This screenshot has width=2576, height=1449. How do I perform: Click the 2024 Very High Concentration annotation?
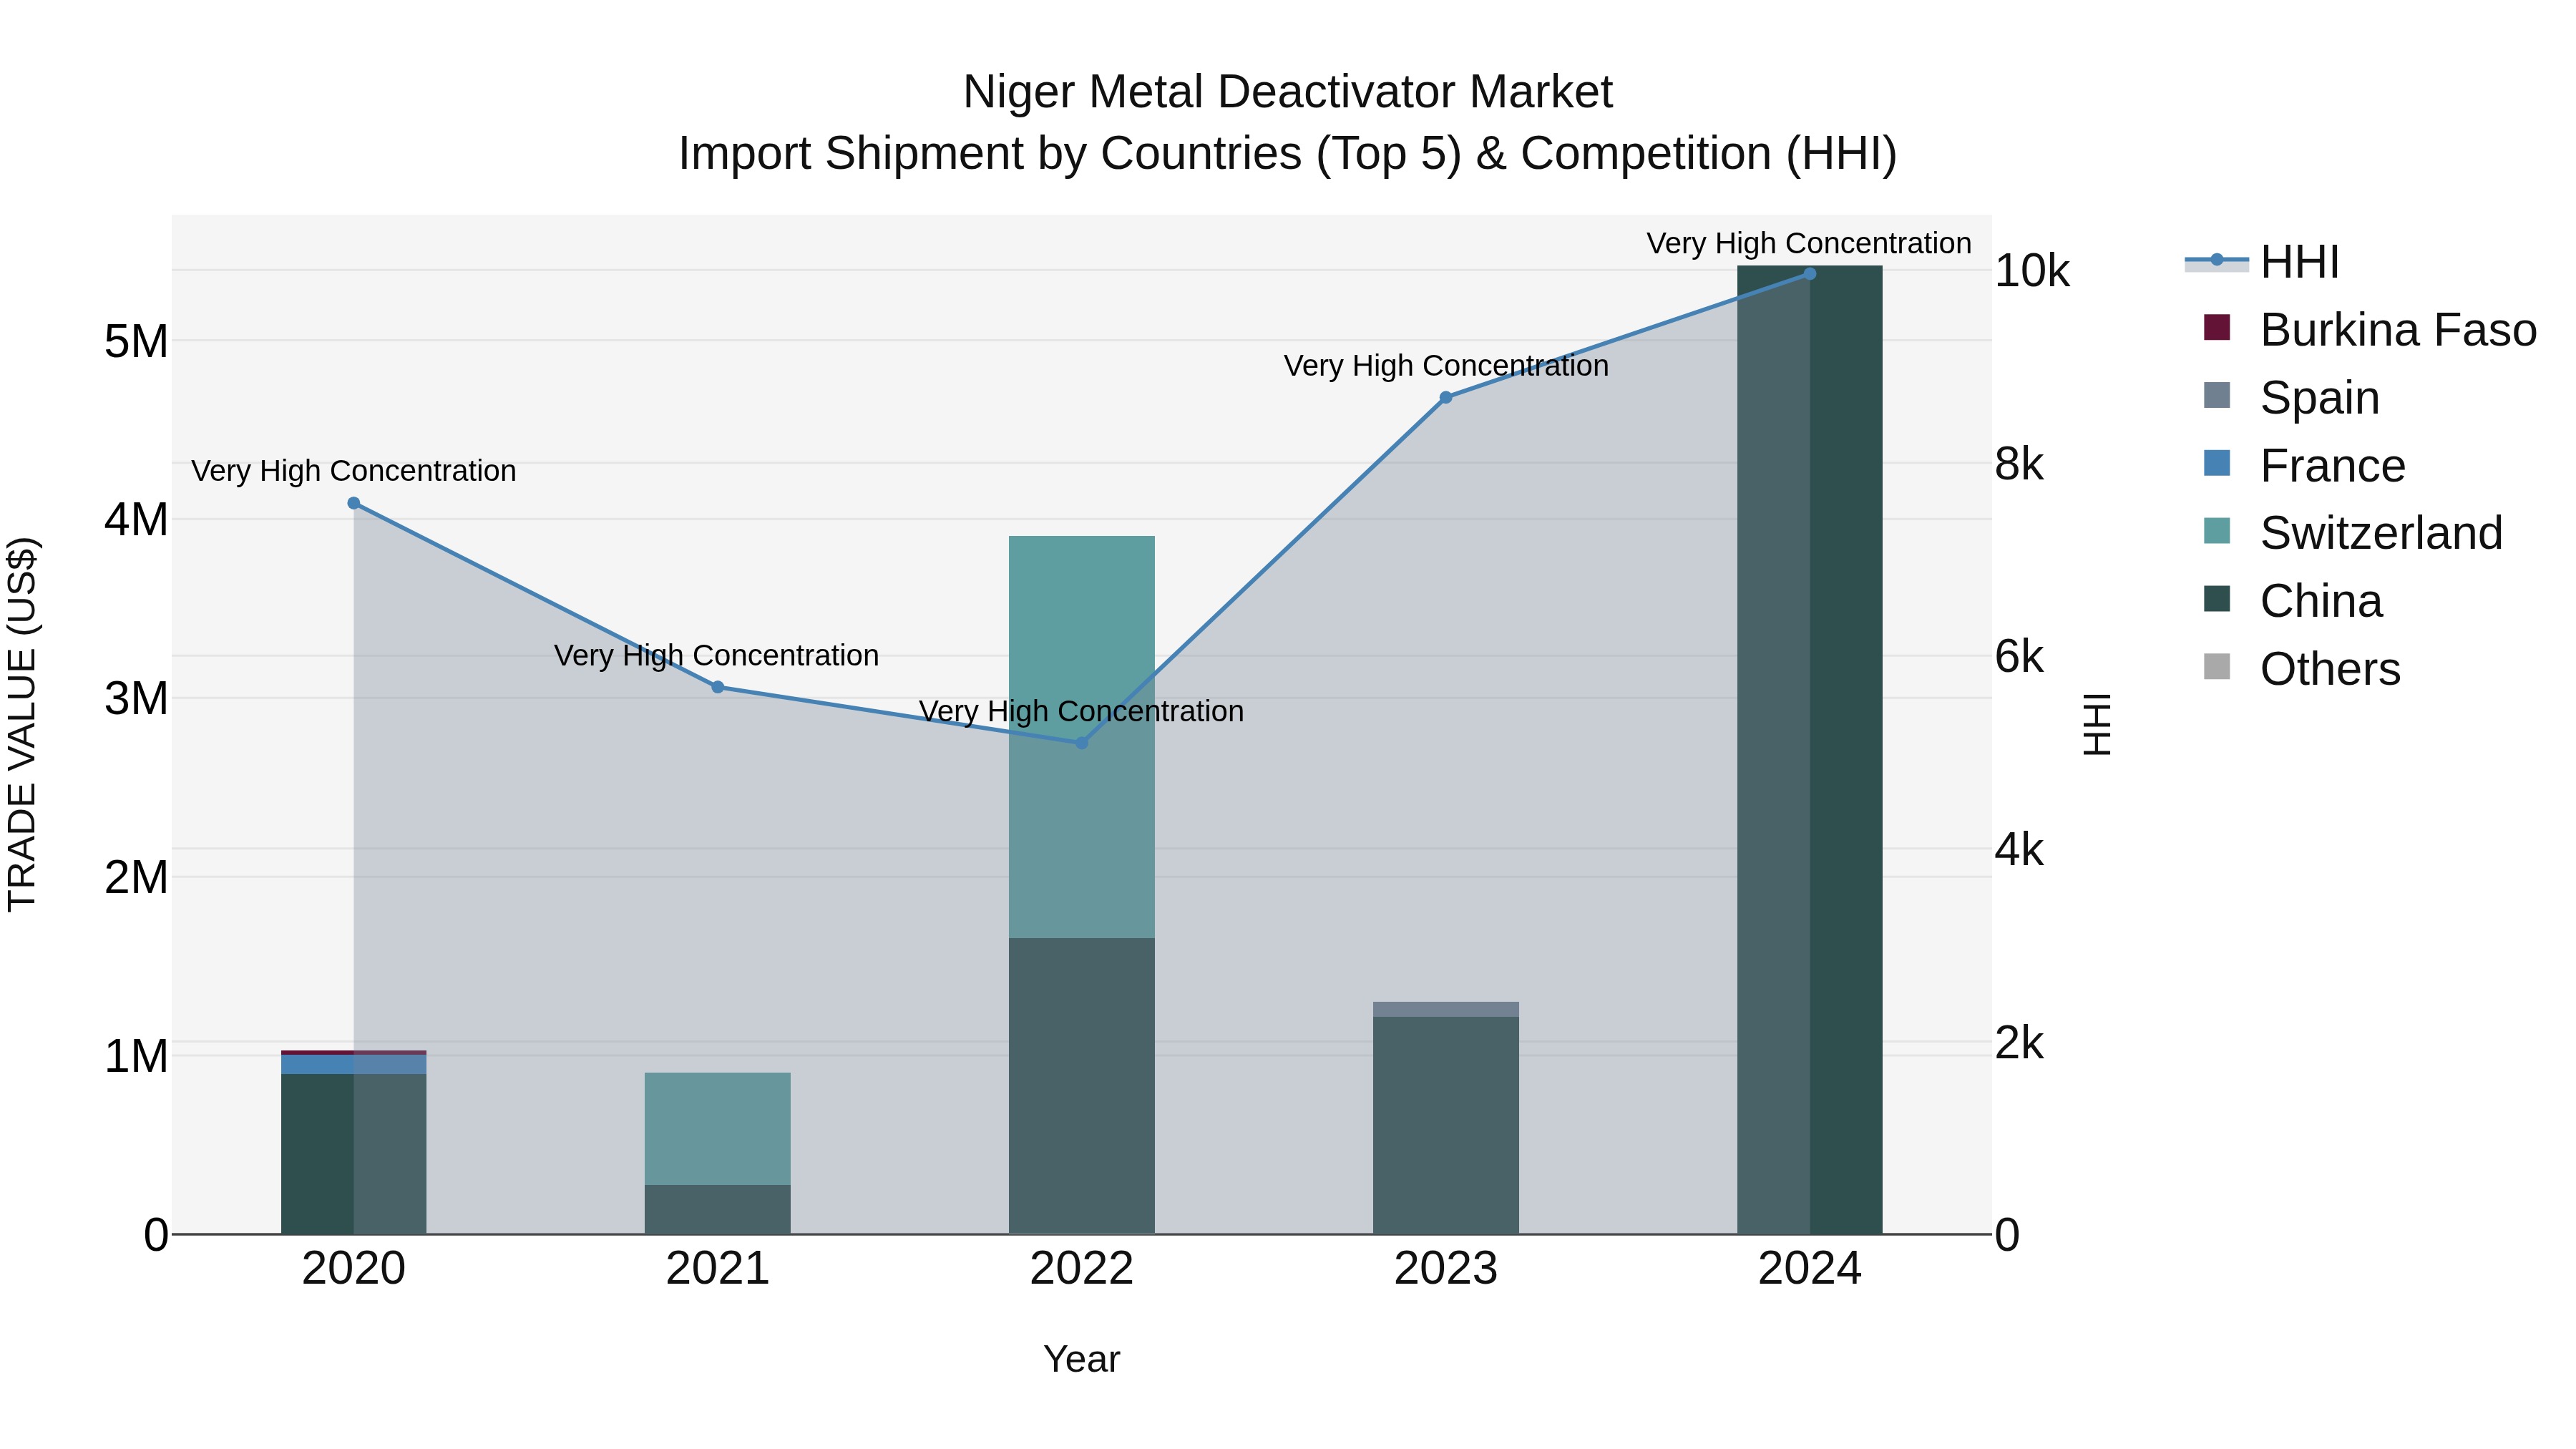(1809, 243)
